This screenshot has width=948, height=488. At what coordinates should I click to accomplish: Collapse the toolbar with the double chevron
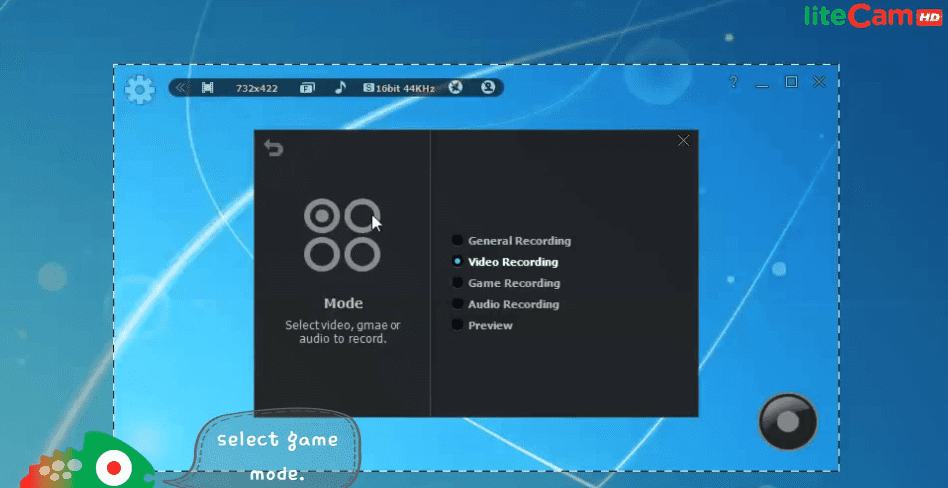(180, 88)
